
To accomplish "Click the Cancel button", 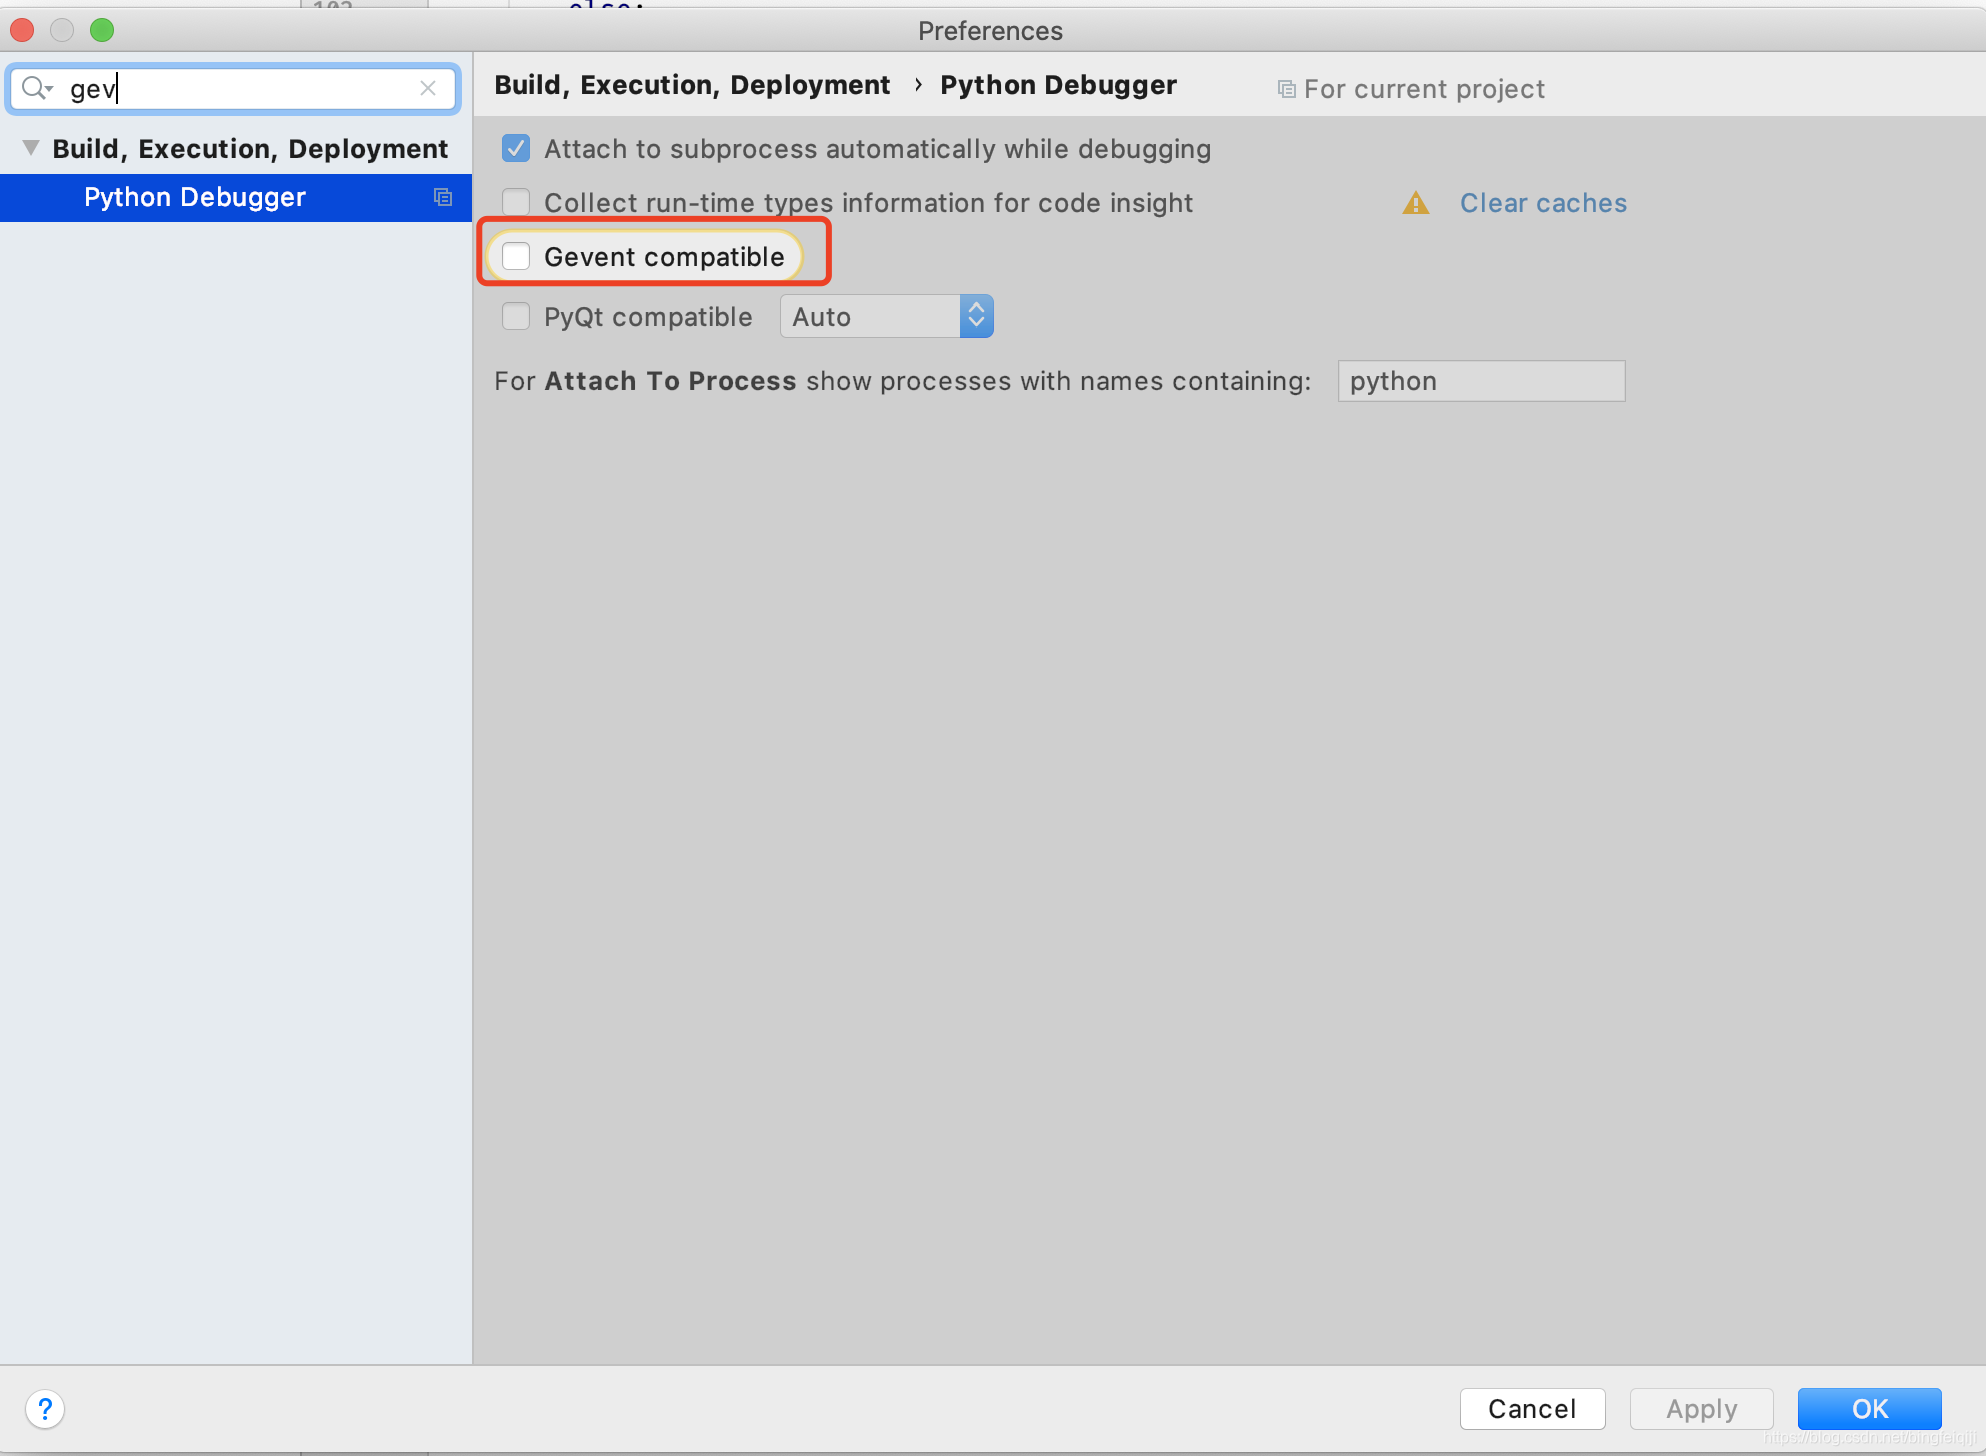I will [x=1532, y=1409].
